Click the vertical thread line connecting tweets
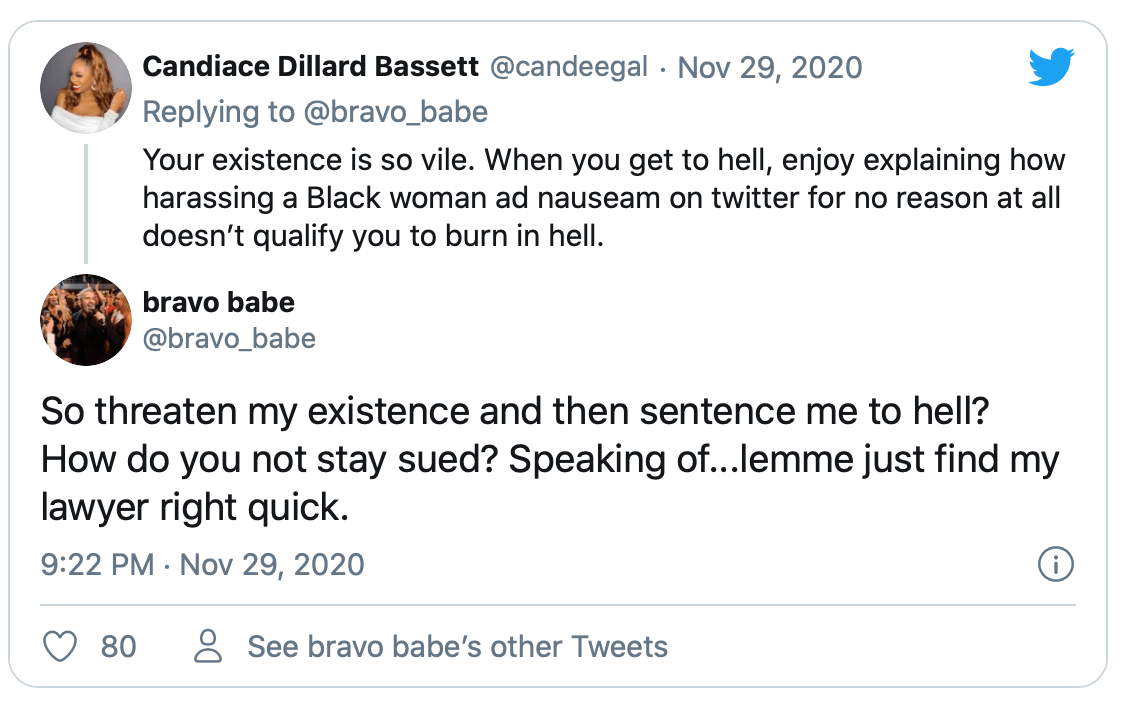The height and width of the screenshot is (714, 1126). 86,204
